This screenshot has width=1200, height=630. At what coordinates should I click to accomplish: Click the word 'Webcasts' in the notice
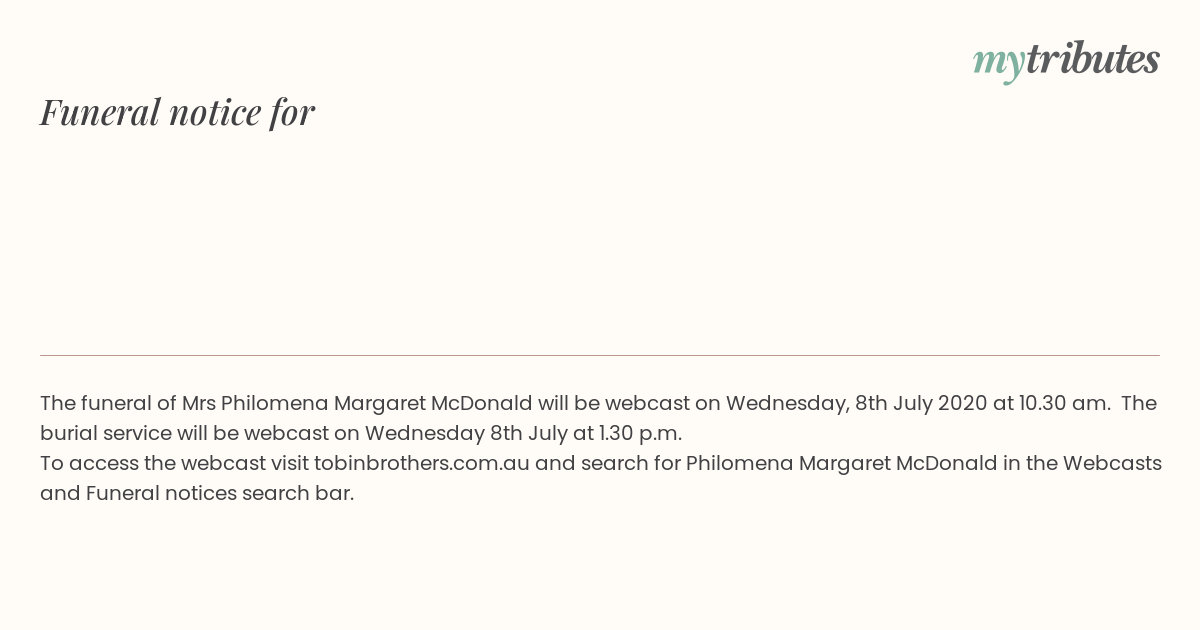click(x=1112, y=463)
